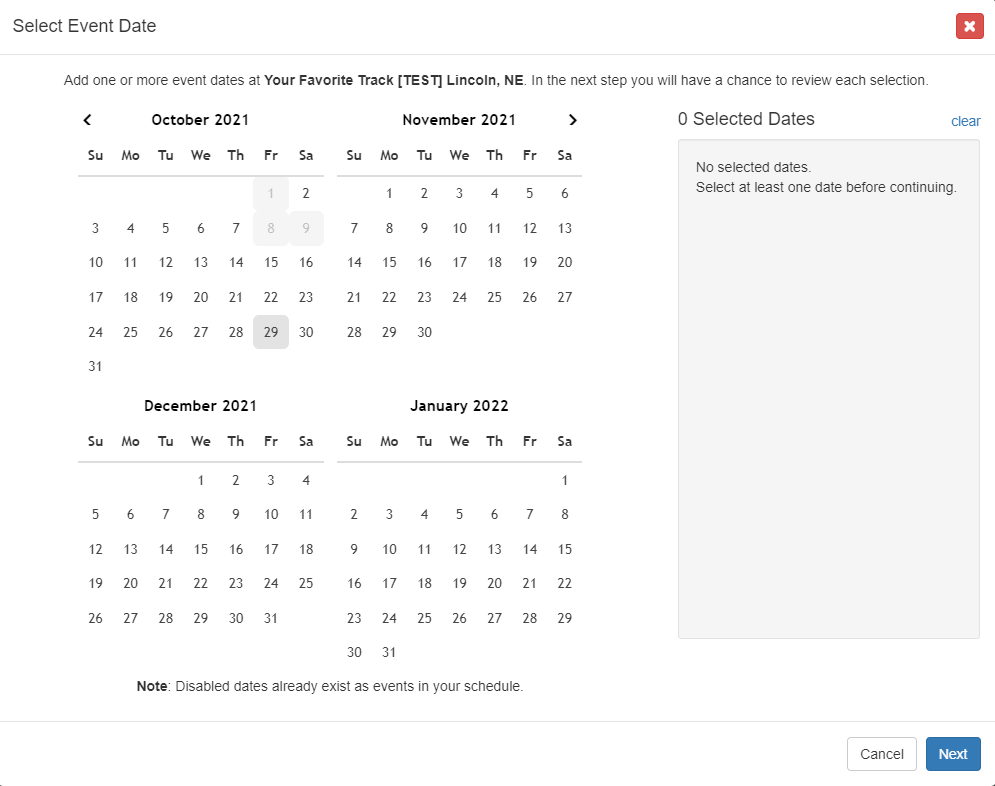995x786 pixels.
Task: Pick October 15, 2021 on calendar
Action: pyautogui.click(x=271, y=262)
